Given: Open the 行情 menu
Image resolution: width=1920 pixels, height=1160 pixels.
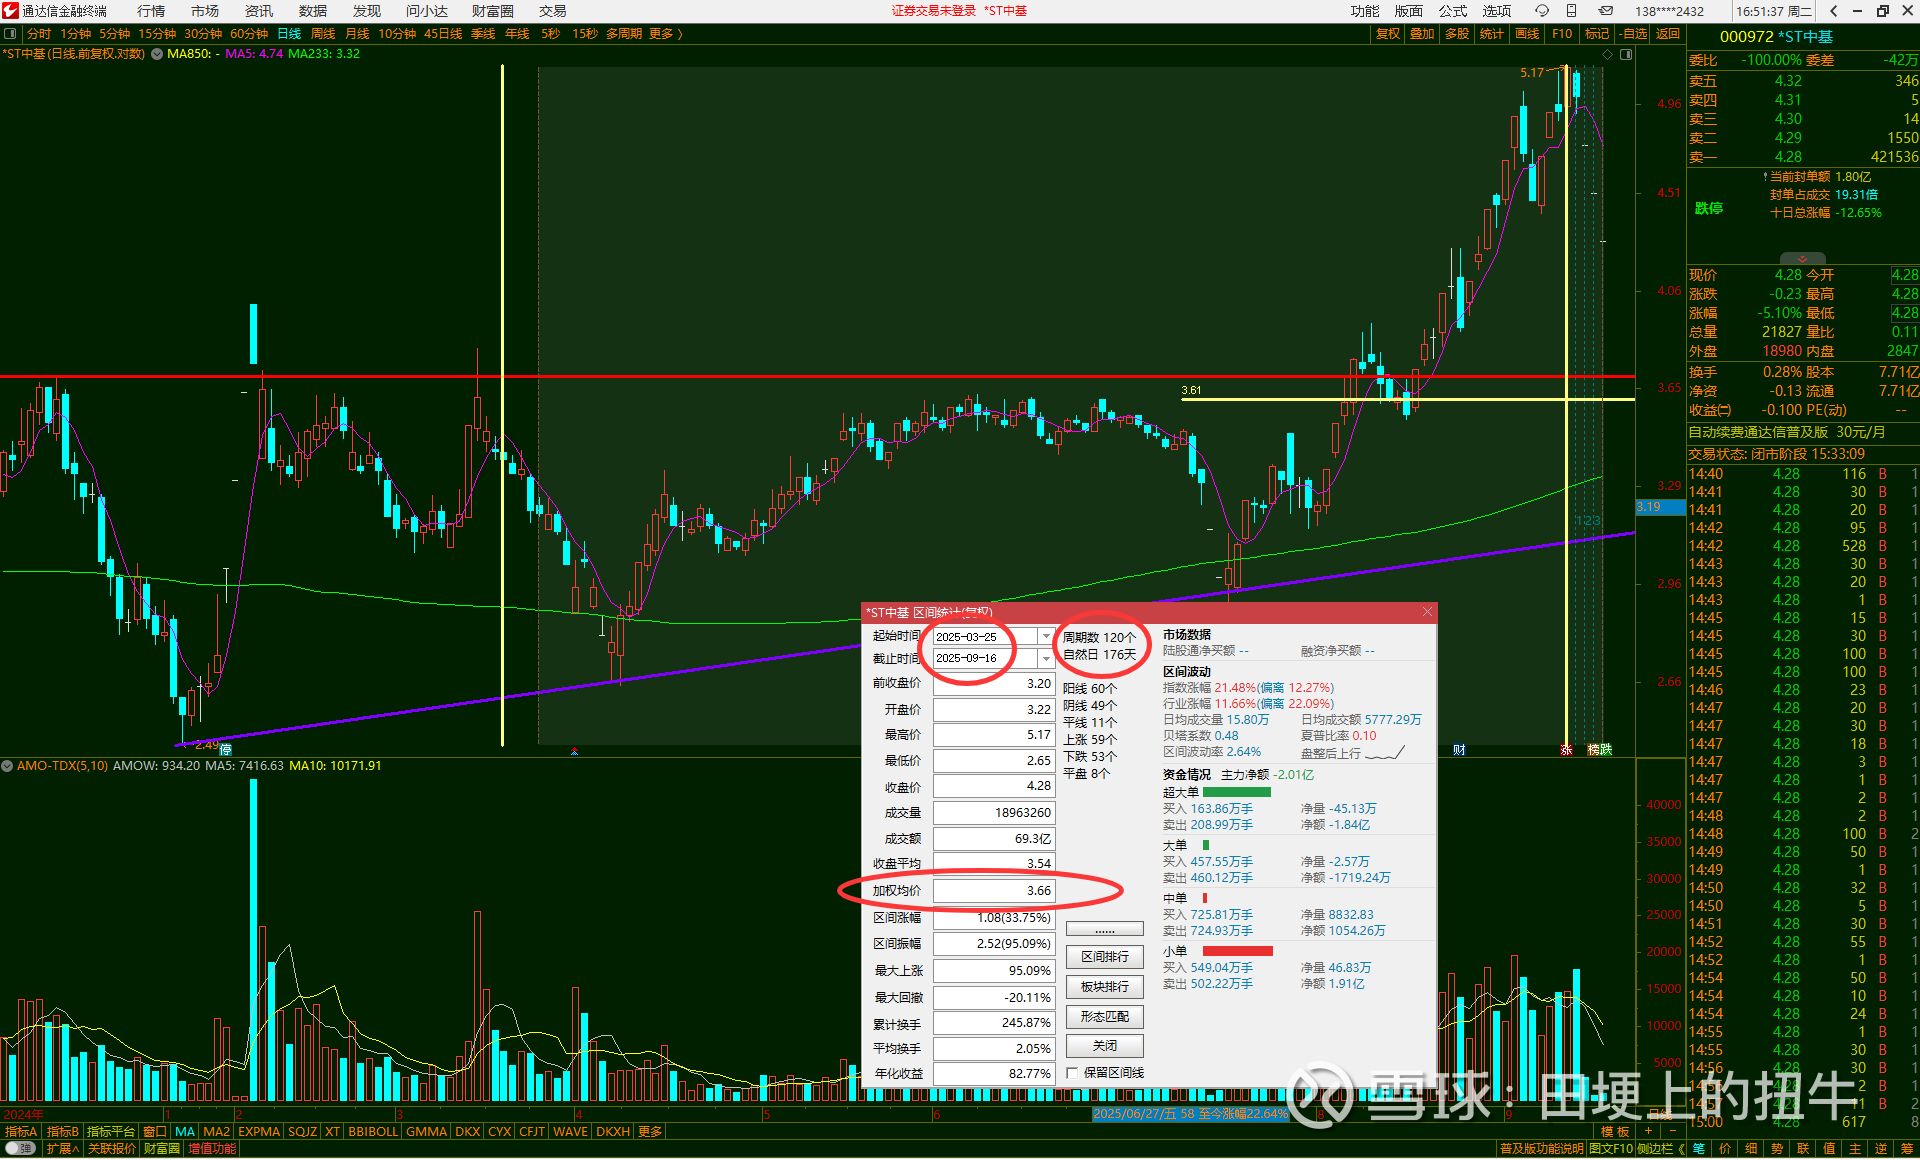Looking at the screenshot, I should [151, 11].
